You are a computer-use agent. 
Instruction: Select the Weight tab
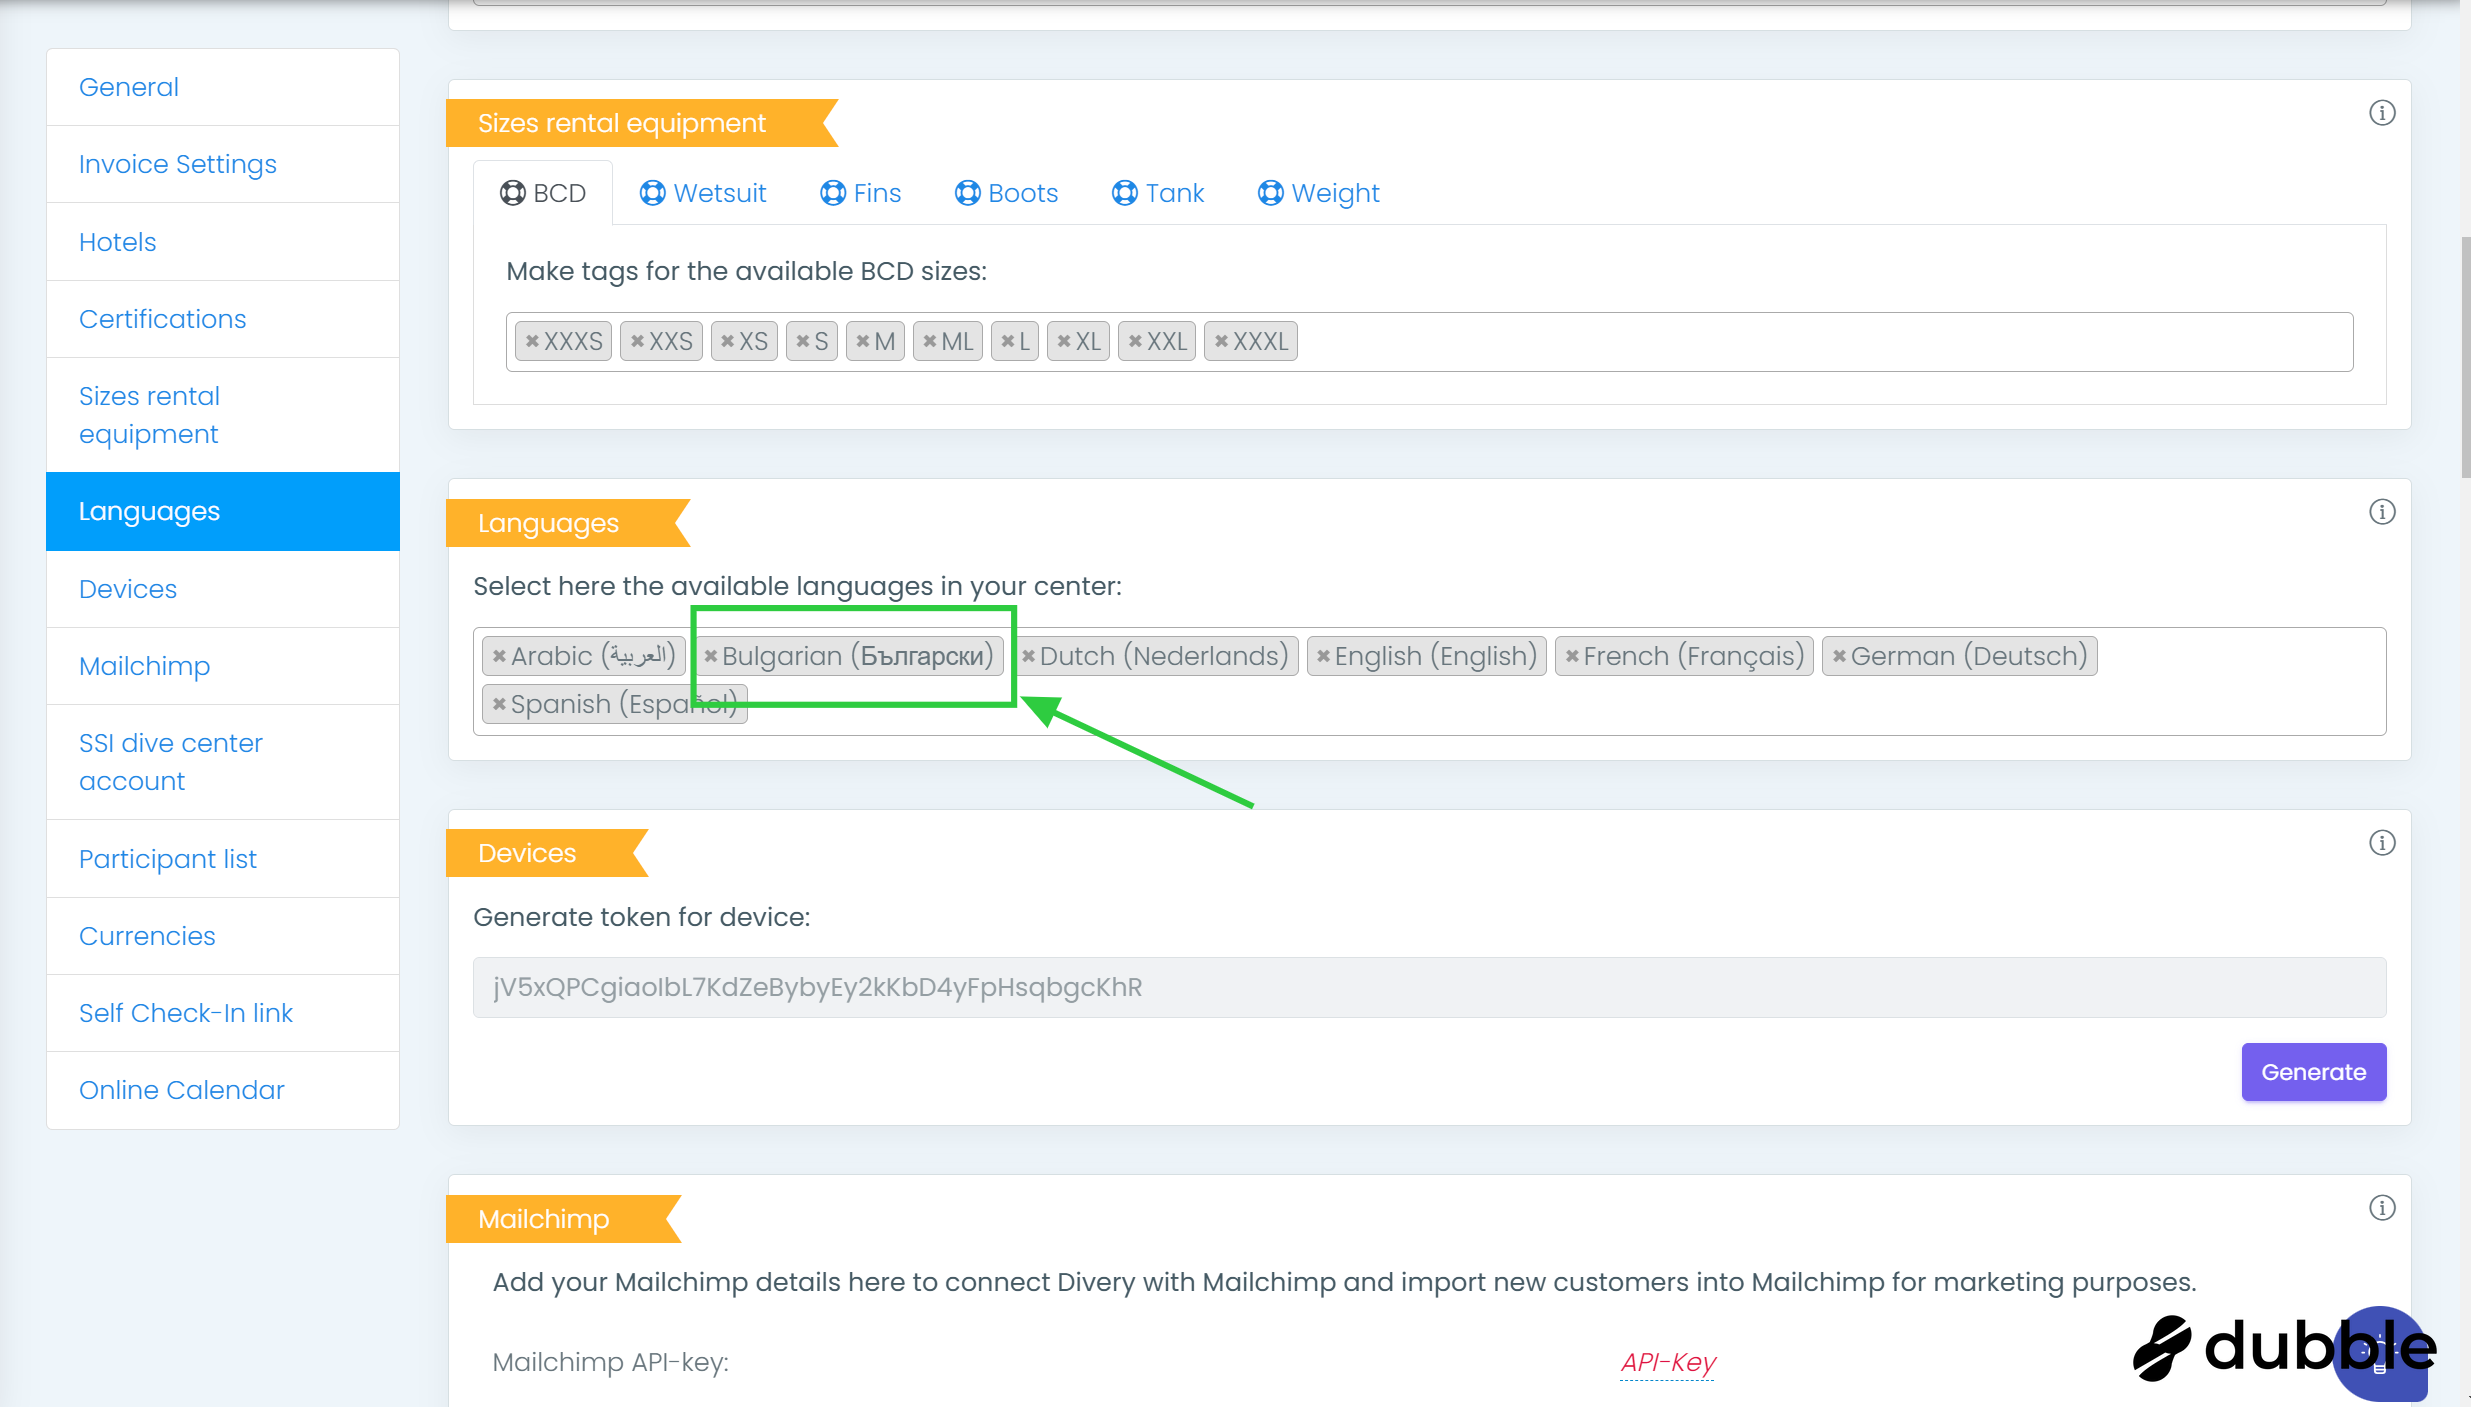[1318, 193]
